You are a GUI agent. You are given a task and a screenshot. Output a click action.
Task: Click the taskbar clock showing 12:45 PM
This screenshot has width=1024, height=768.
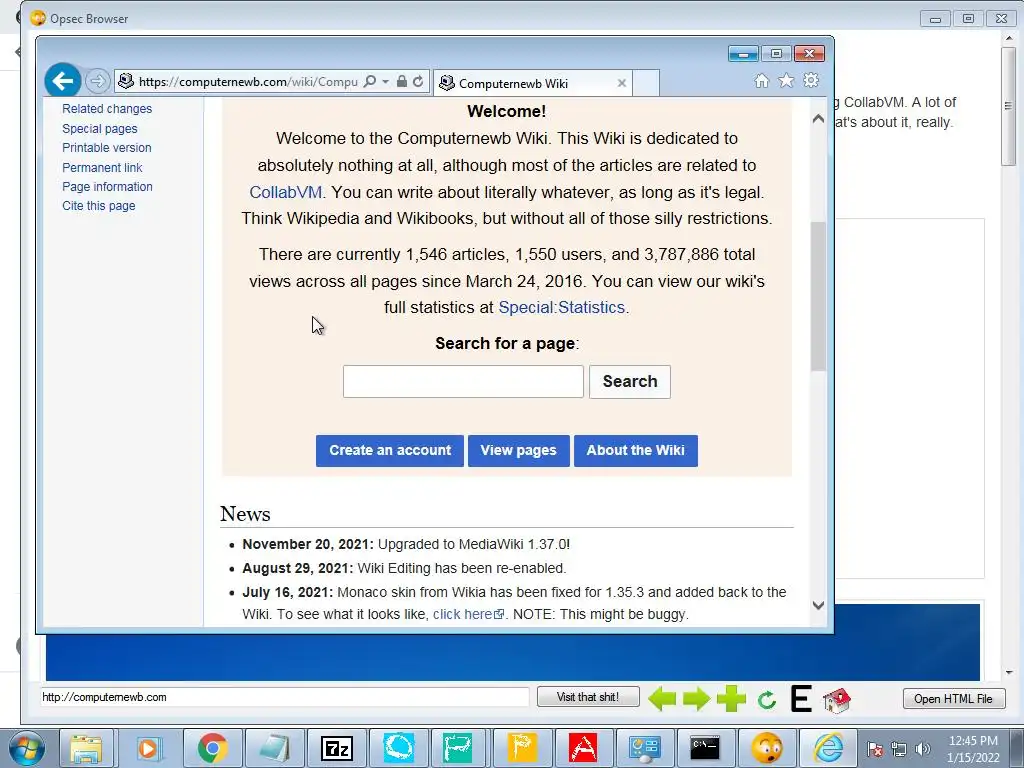point(973,749)
